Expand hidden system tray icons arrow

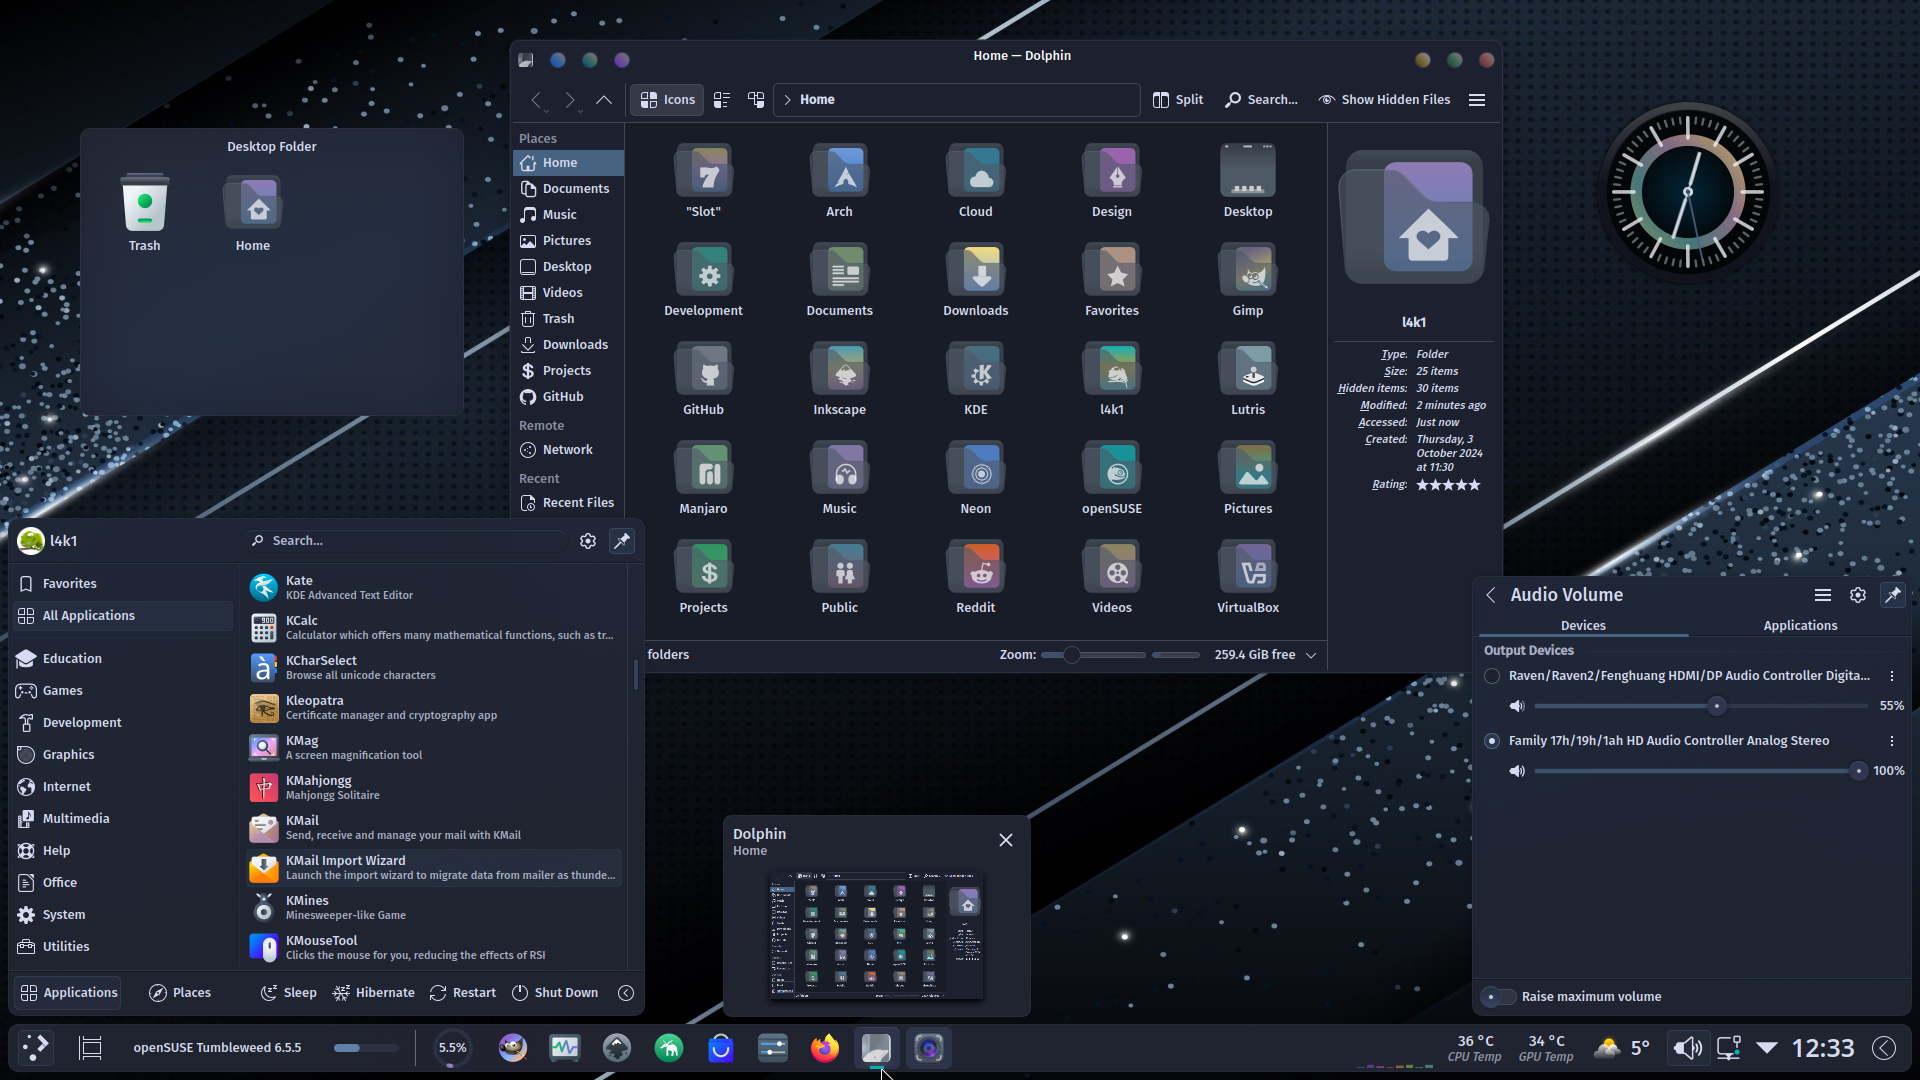coord(1767,1048)
